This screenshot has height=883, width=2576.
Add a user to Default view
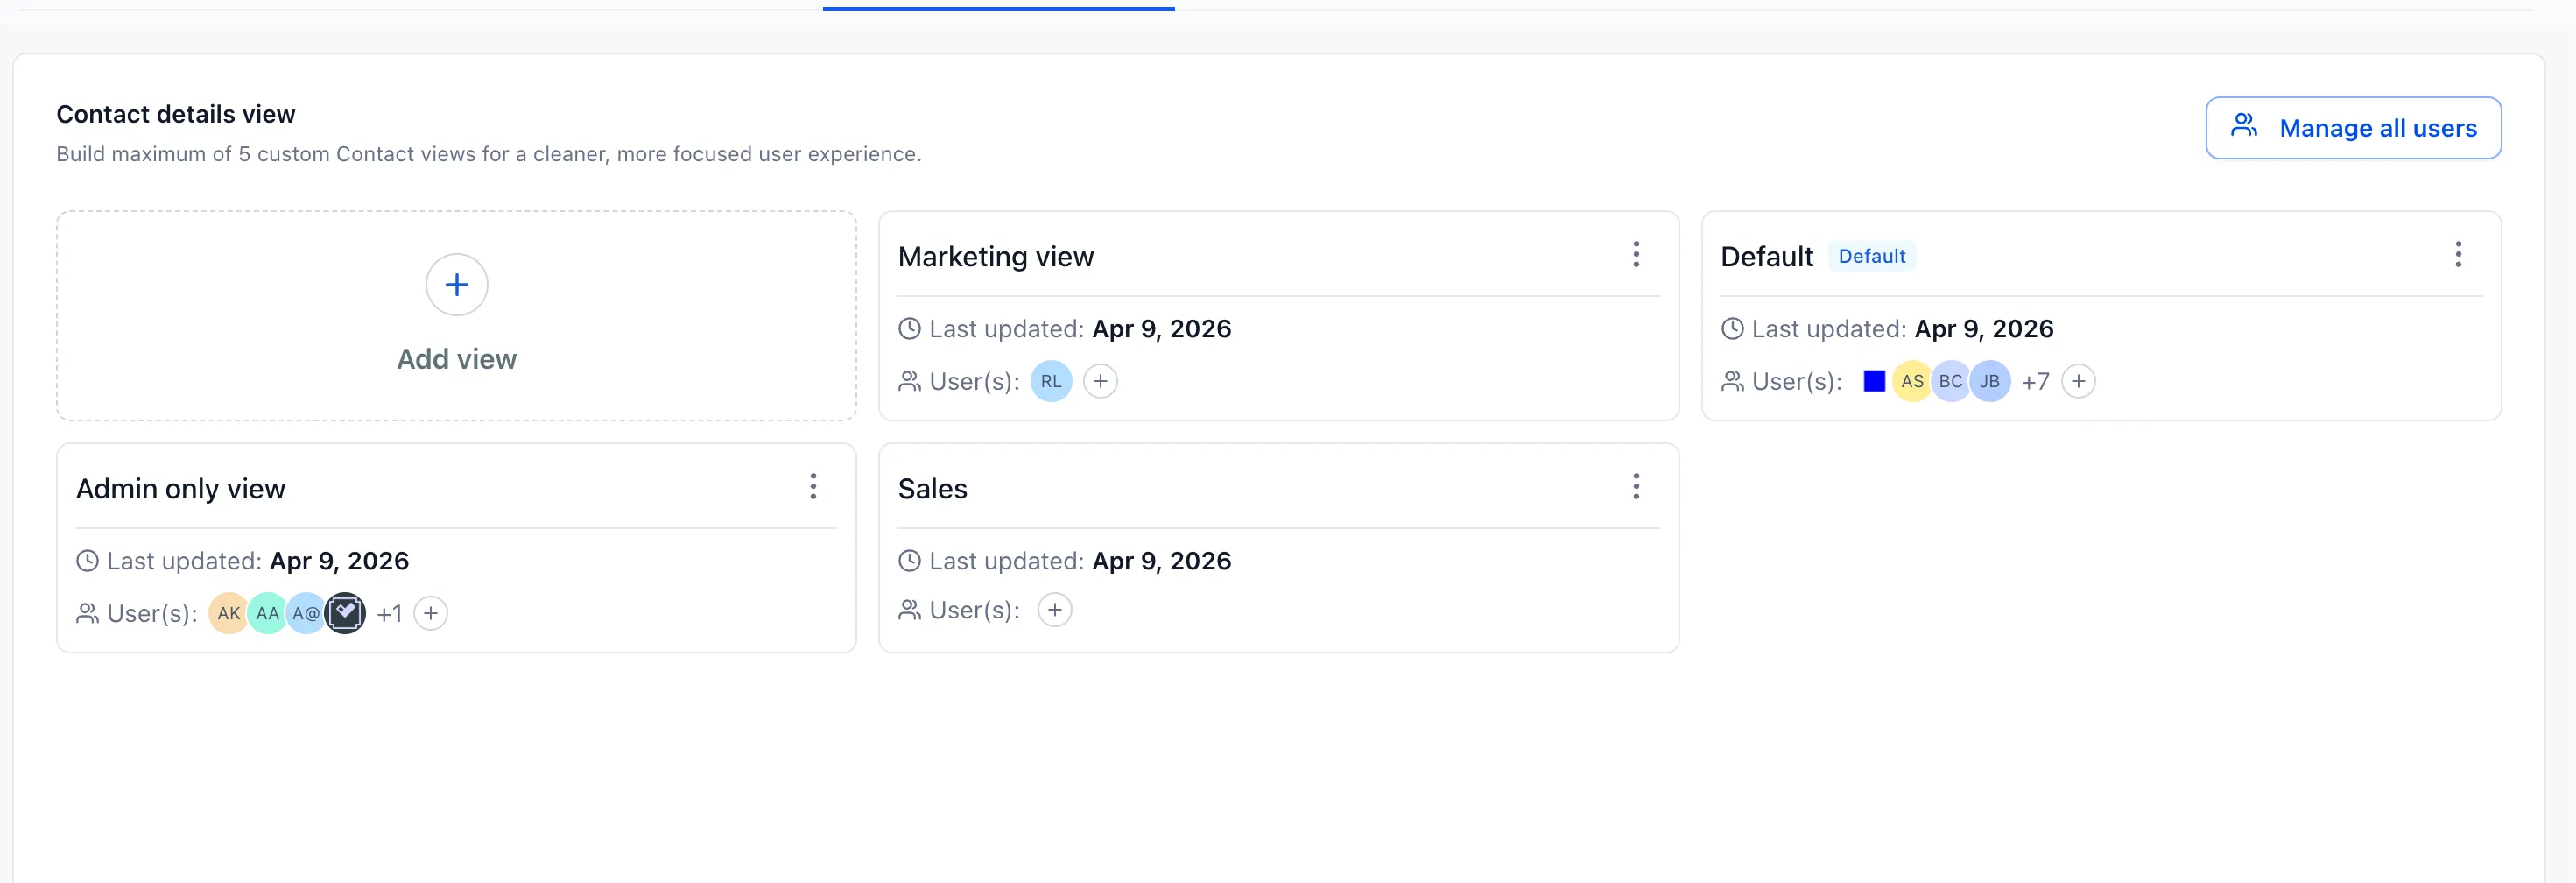click(2078, 381)
